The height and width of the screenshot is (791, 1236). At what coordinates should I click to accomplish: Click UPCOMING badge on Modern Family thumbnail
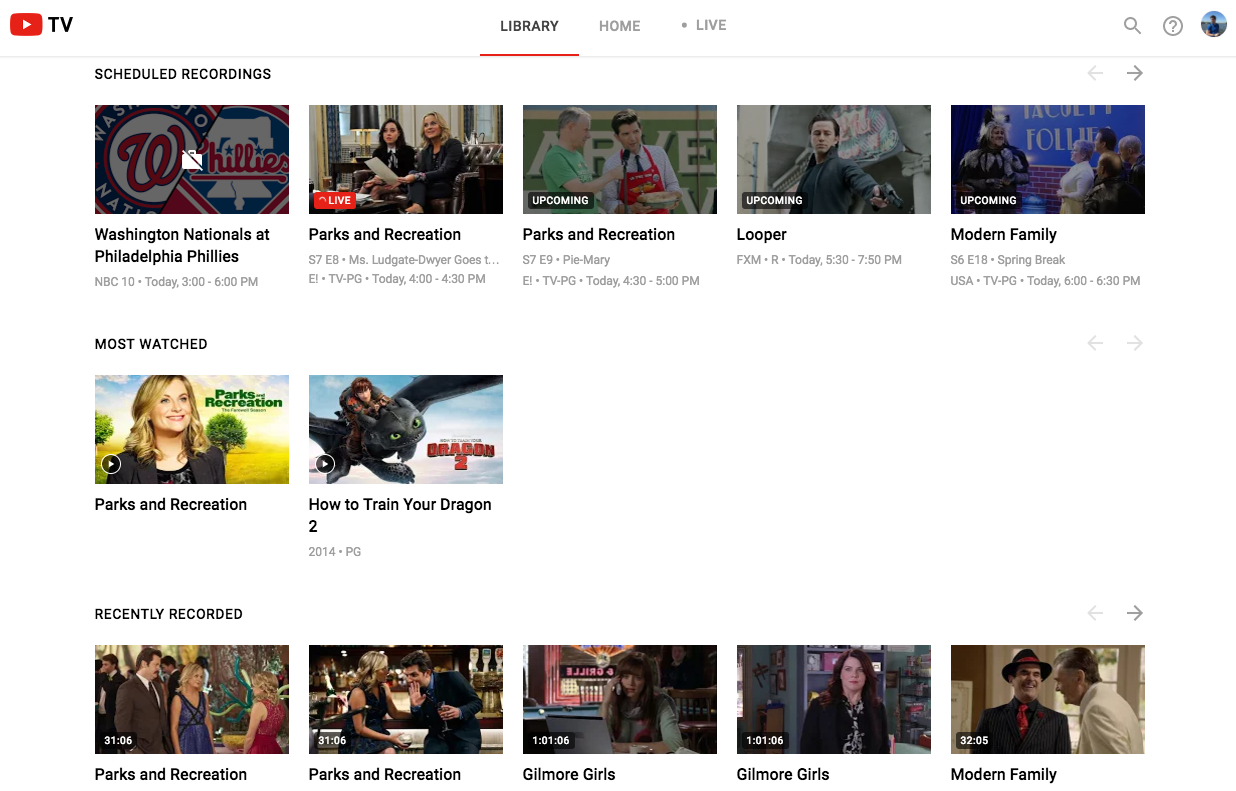(988, 200)
